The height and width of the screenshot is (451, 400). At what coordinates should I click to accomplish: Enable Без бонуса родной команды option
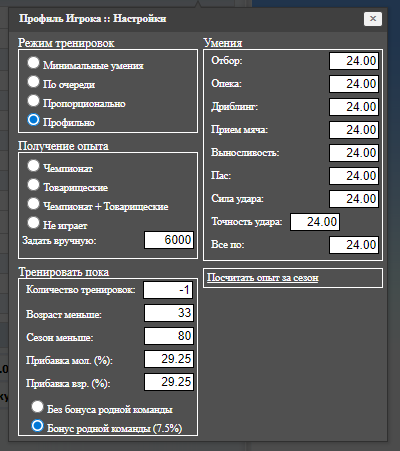37,406
